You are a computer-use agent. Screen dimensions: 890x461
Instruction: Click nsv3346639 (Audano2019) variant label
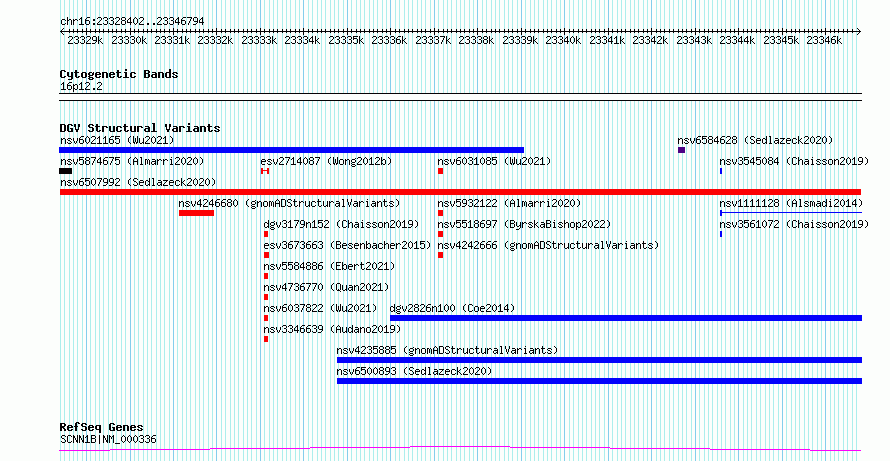(332, 329)
